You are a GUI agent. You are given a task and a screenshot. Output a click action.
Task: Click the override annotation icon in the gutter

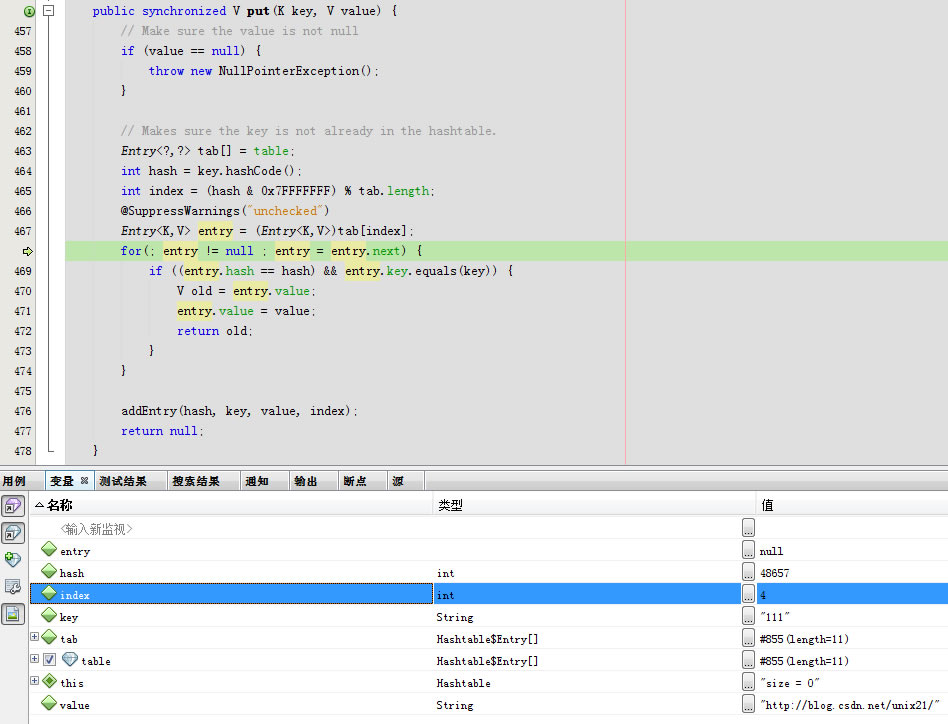coord(28,11)
